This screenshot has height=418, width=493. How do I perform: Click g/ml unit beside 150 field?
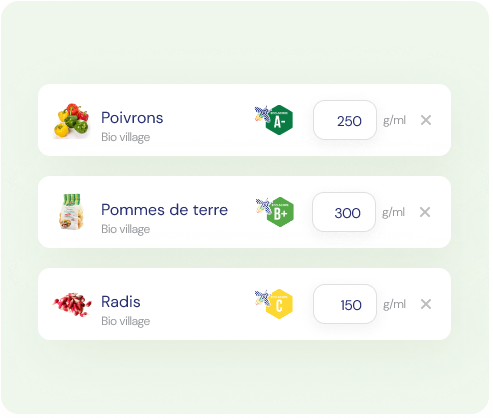pos(394,304)
